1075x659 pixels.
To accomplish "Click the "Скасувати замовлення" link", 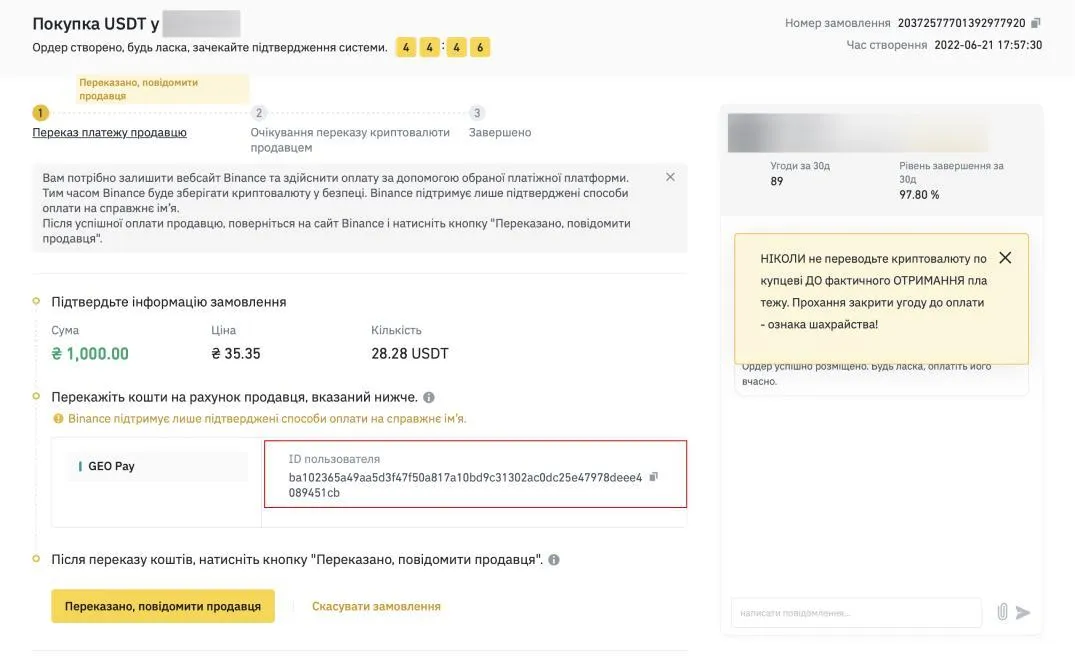I will (x=376, y=606).
